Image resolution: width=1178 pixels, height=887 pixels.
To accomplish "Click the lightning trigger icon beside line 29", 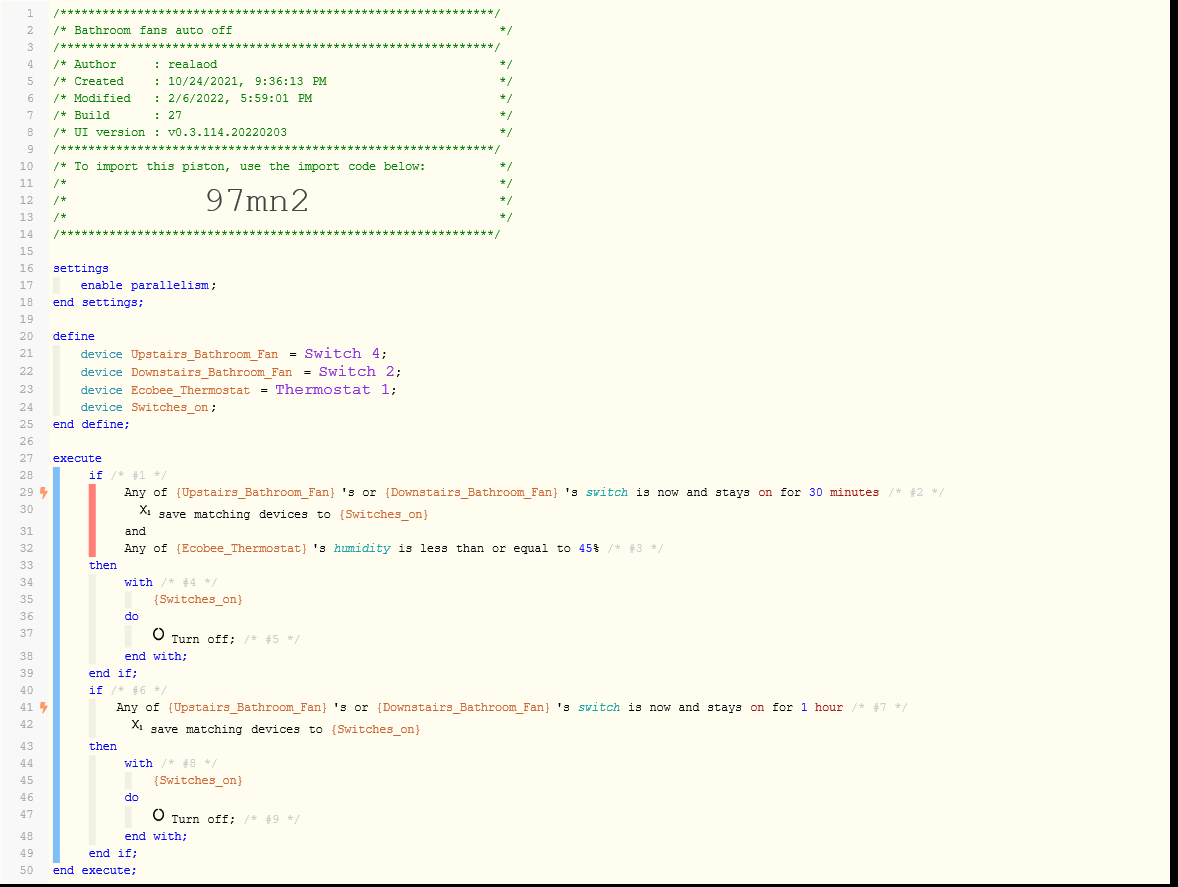I will coord(41,492).
